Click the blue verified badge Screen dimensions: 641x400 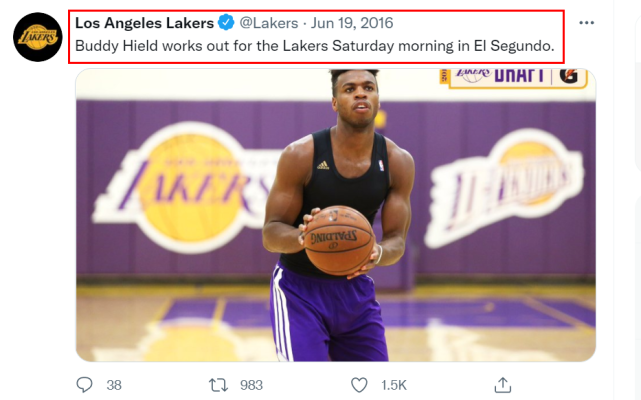226,23
